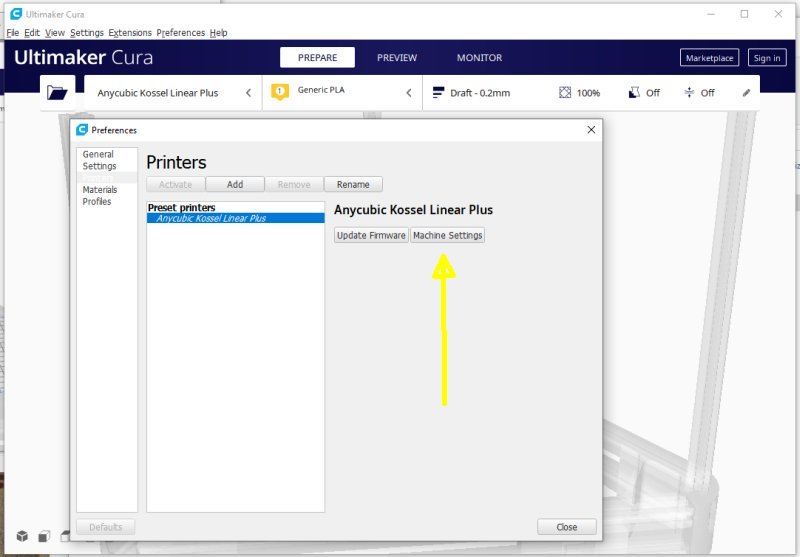Click the disabled Activate button
The width and height of the screenshot is (800, 557).
click(x=176, y=184)
